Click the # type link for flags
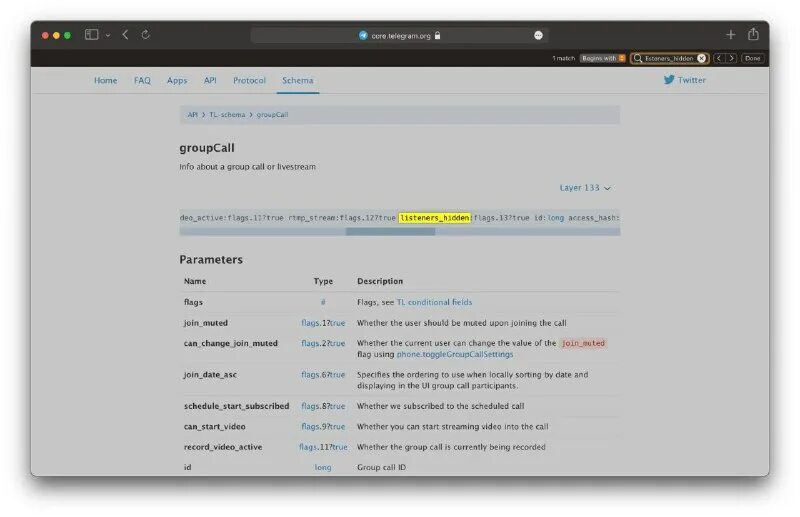The height and width of the screenshot is (517, 800). tap(323, 302)
